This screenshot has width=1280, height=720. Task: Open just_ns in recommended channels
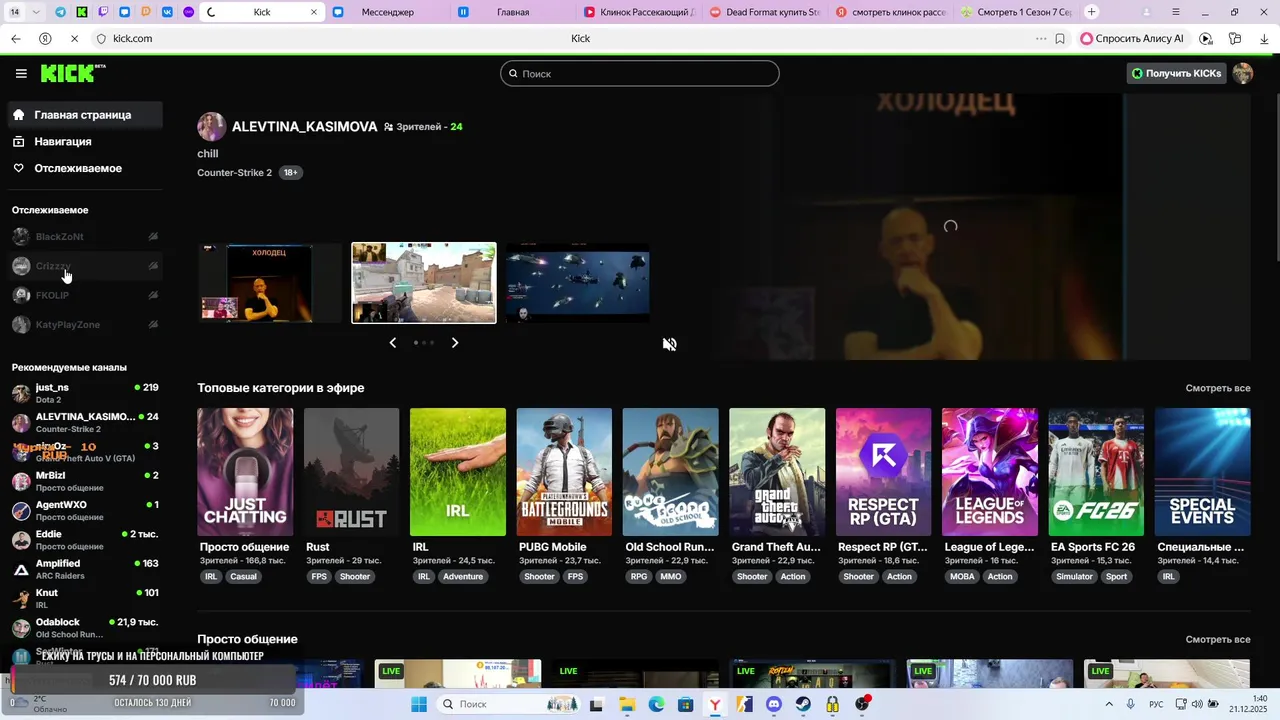click(86, 393)
